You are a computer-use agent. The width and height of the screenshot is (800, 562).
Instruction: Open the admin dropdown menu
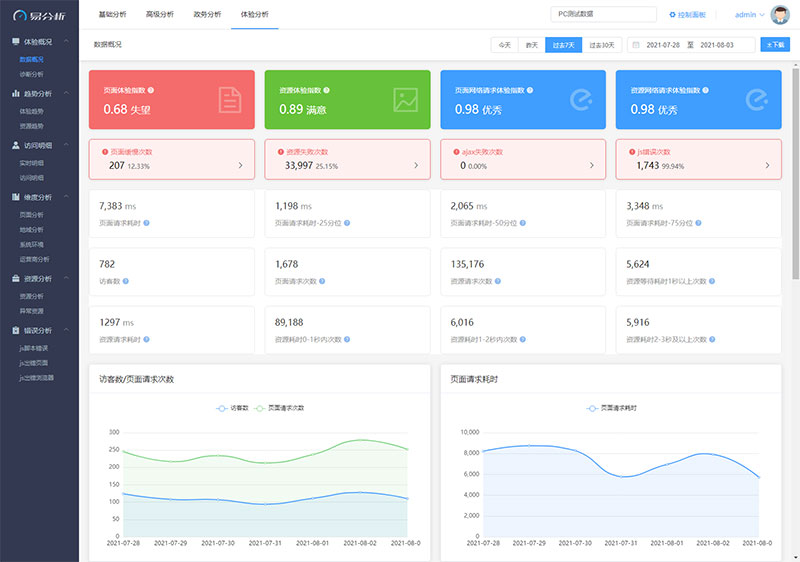750,15
